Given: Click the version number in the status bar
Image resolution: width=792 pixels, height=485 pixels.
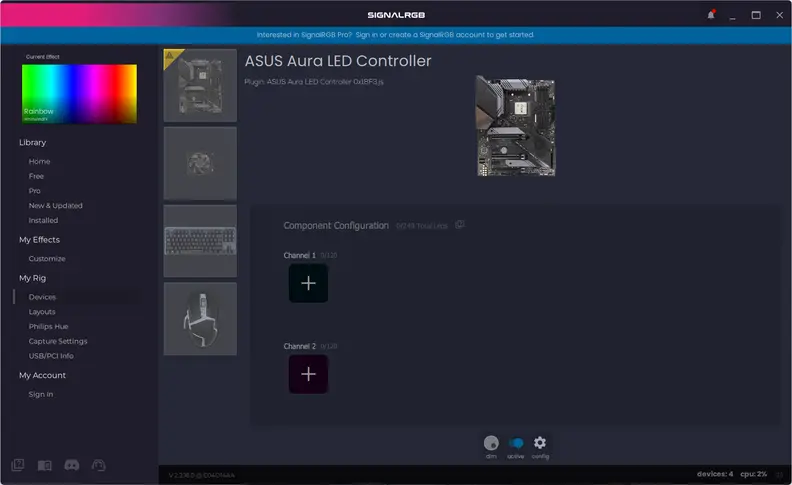Looking at the screenshot, I should point(202,475).
